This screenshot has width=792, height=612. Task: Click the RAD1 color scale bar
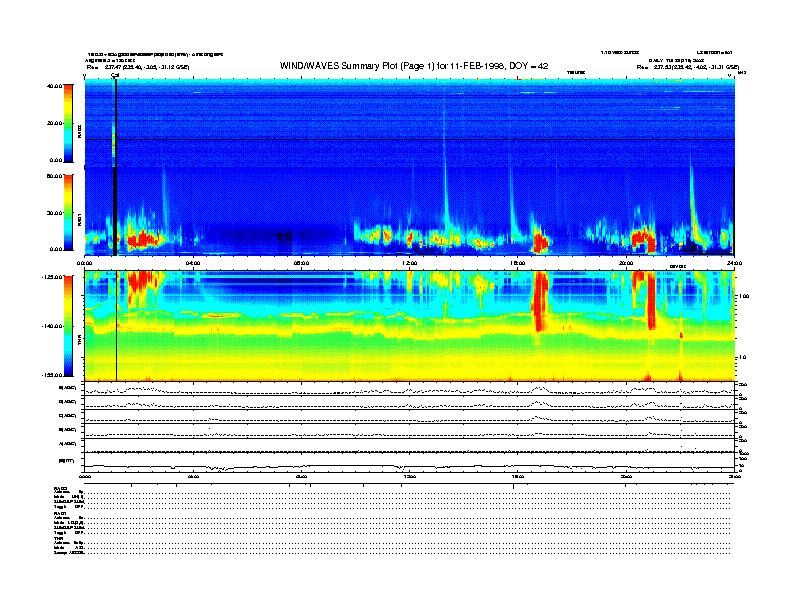68,213
